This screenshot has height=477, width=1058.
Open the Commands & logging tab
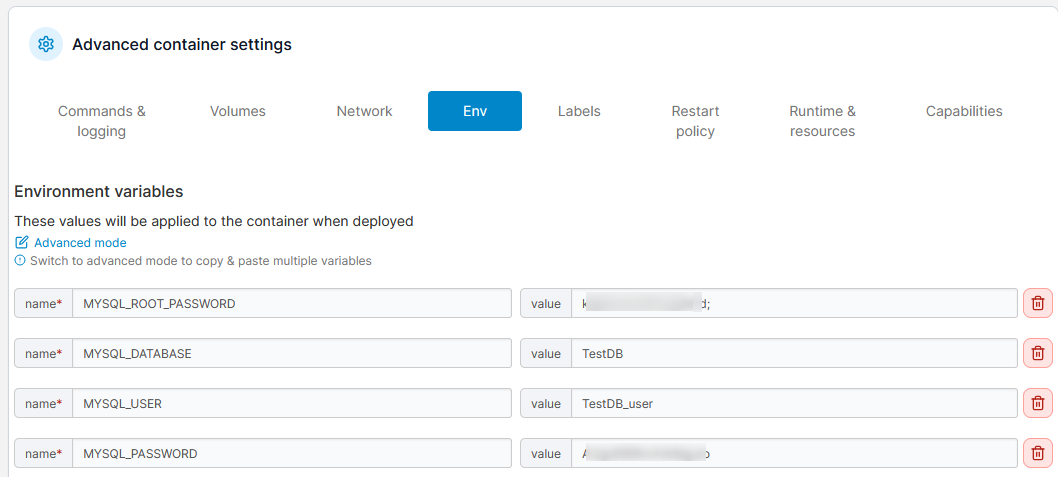tap(102, 121)
